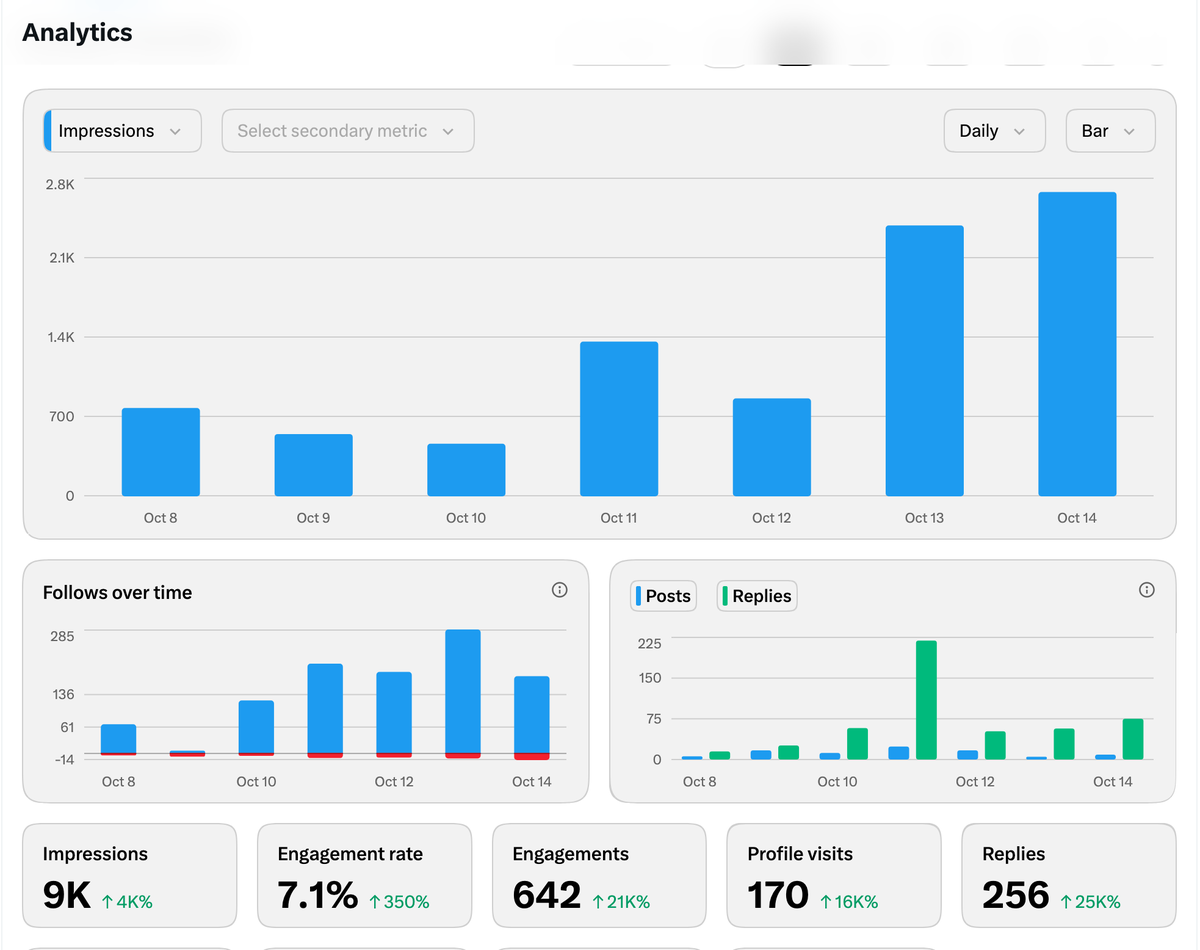Open the Select secondary metric dropdown
This screenshot has height=950, width=1200.
click(x=348, y=131)
